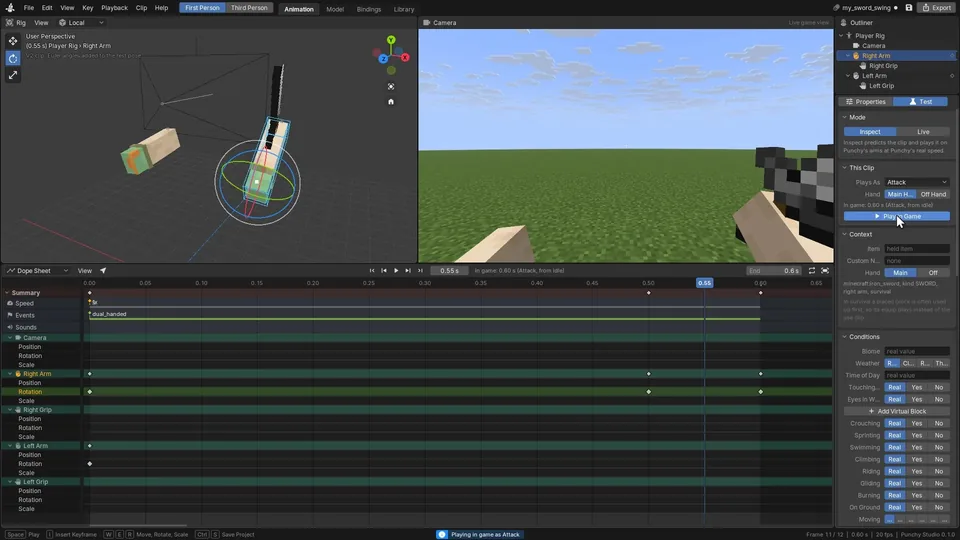Collapse the Mode section
This screenshot has height=540, width=960.
coord(845,117)
